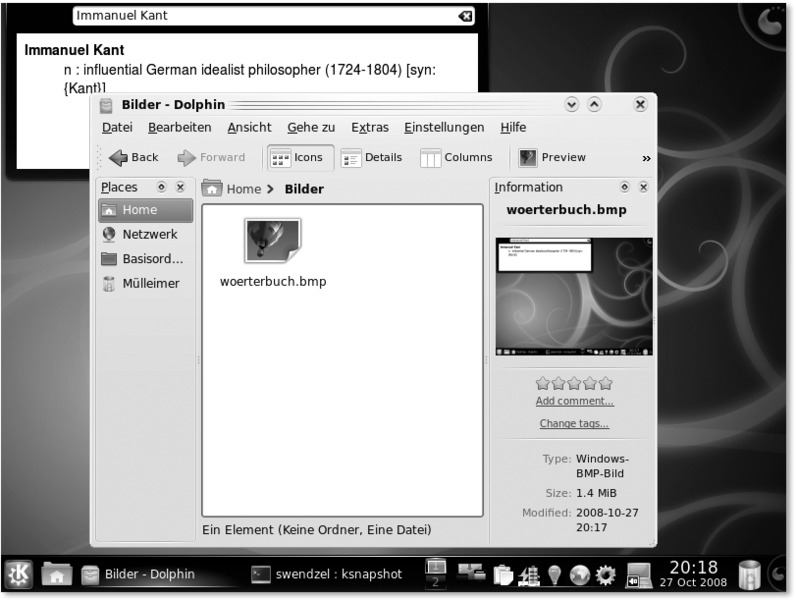The image size is (796, 600).
Task: Select the woerterbuch.bmp file icon
Action: [x=272, y=241]
